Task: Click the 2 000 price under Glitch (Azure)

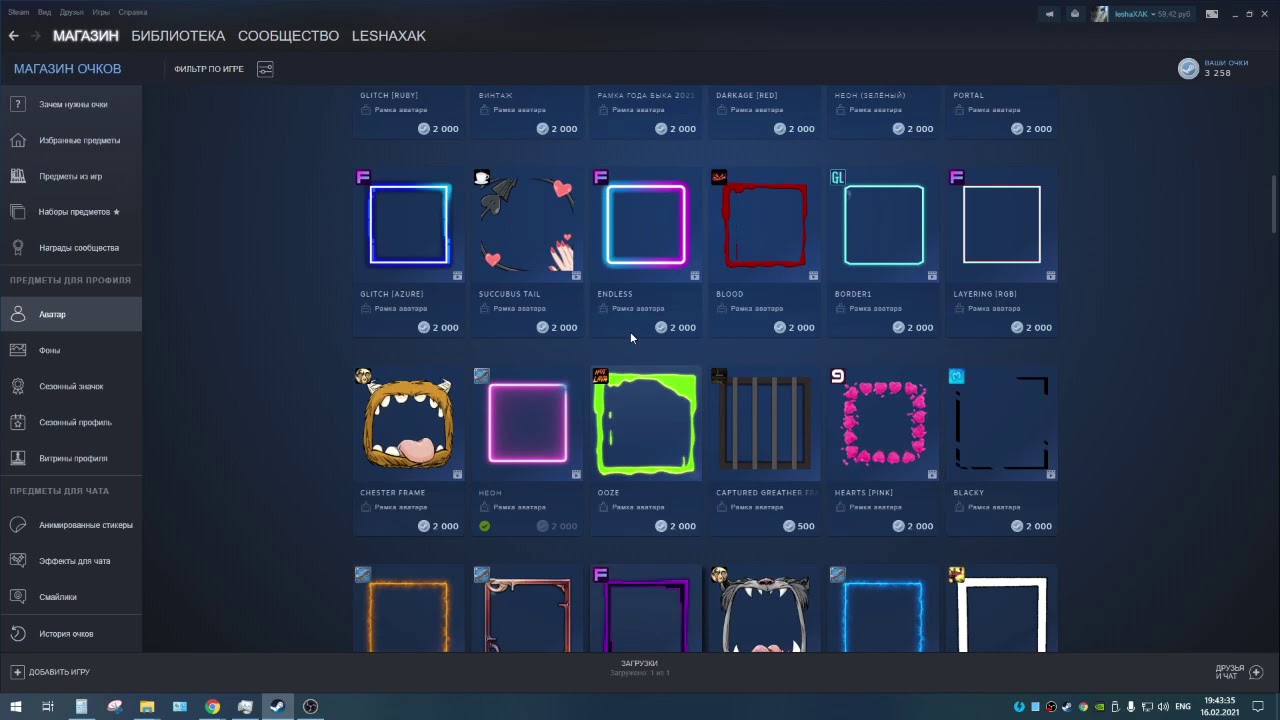Action: point(438,327)
